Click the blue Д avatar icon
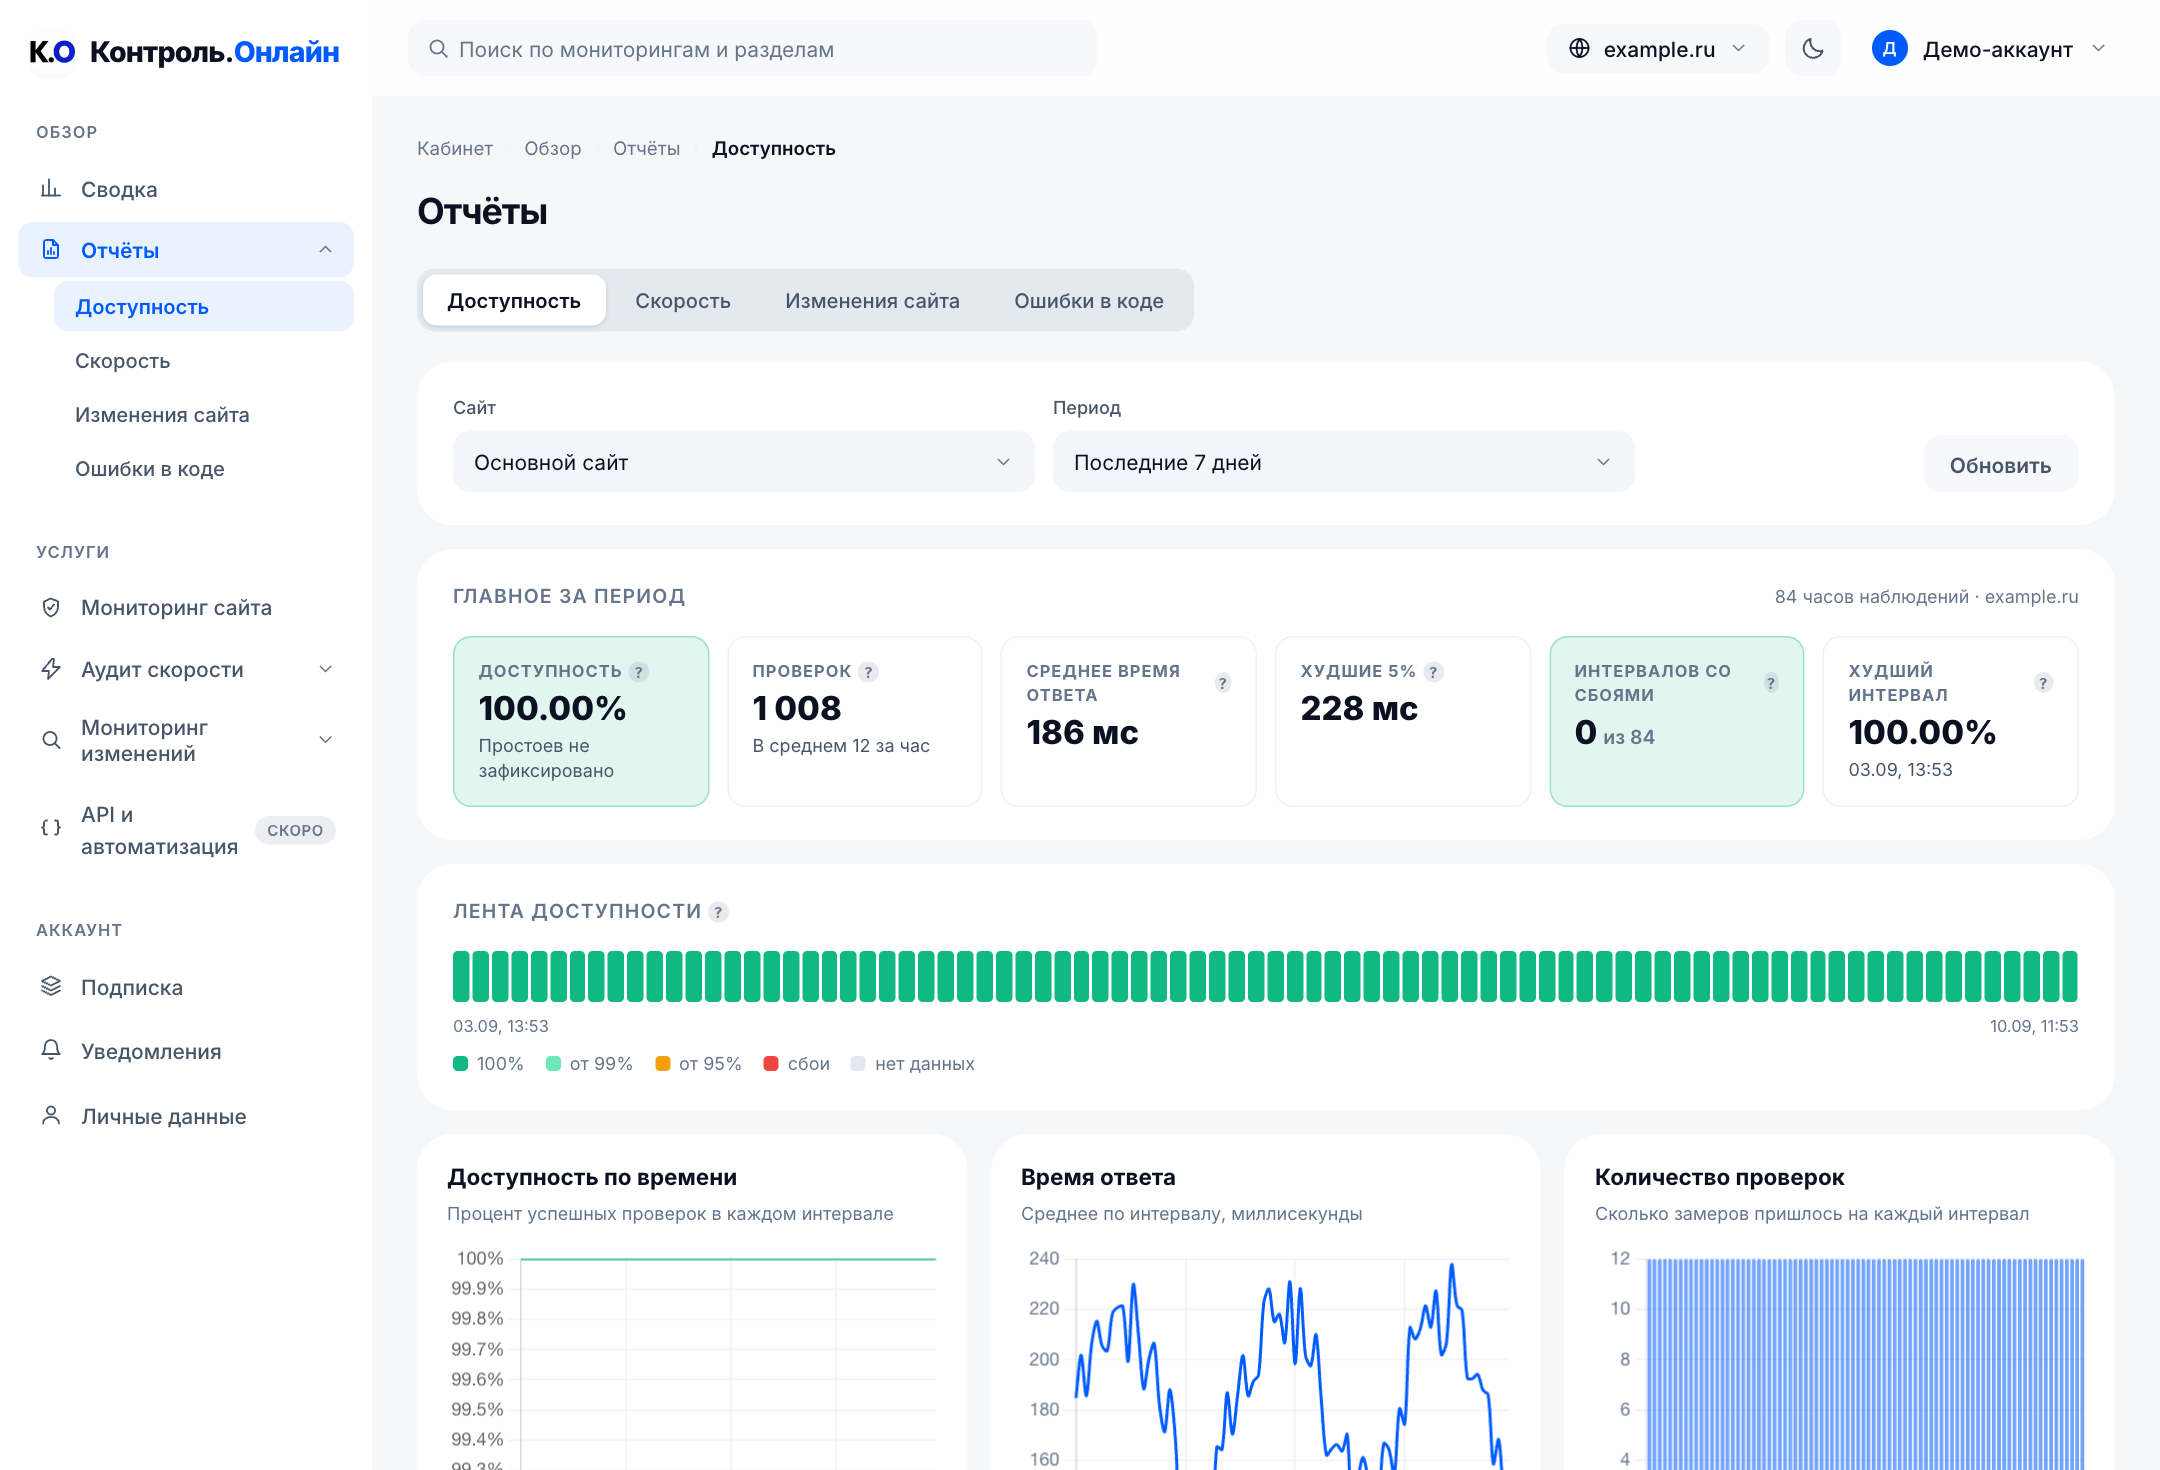This screenshot has height=1470, width=2160. point(1889,48)
